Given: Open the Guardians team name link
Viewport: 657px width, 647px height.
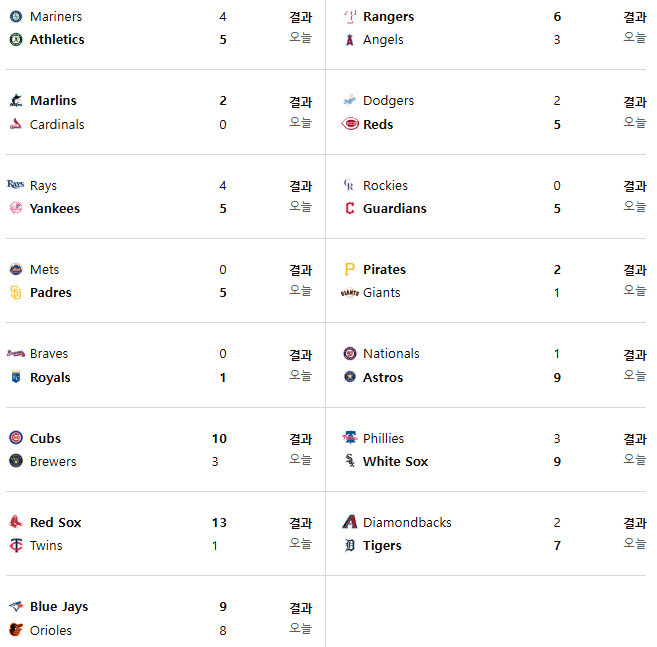Looking at the screenshot, I should (394, 208).
